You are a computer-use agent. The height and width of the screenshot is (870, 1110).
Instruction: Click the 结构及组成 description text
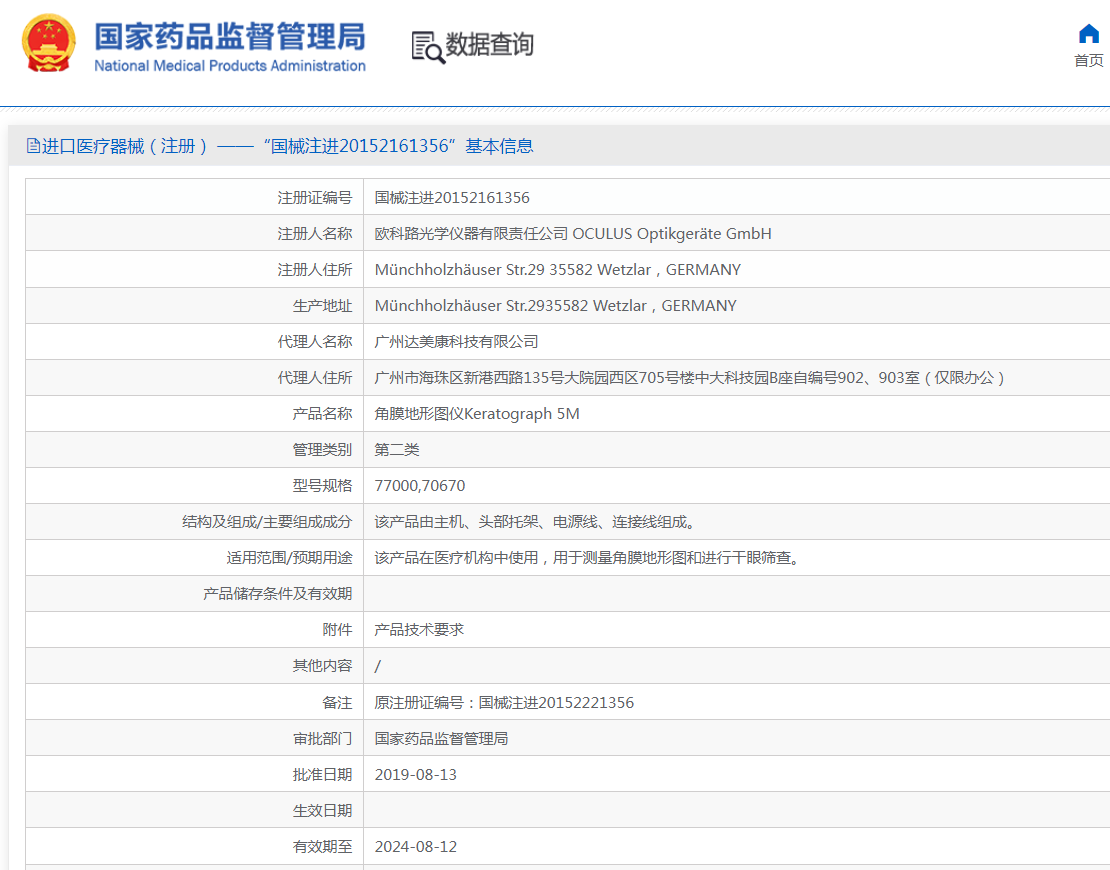pos(537,522)
